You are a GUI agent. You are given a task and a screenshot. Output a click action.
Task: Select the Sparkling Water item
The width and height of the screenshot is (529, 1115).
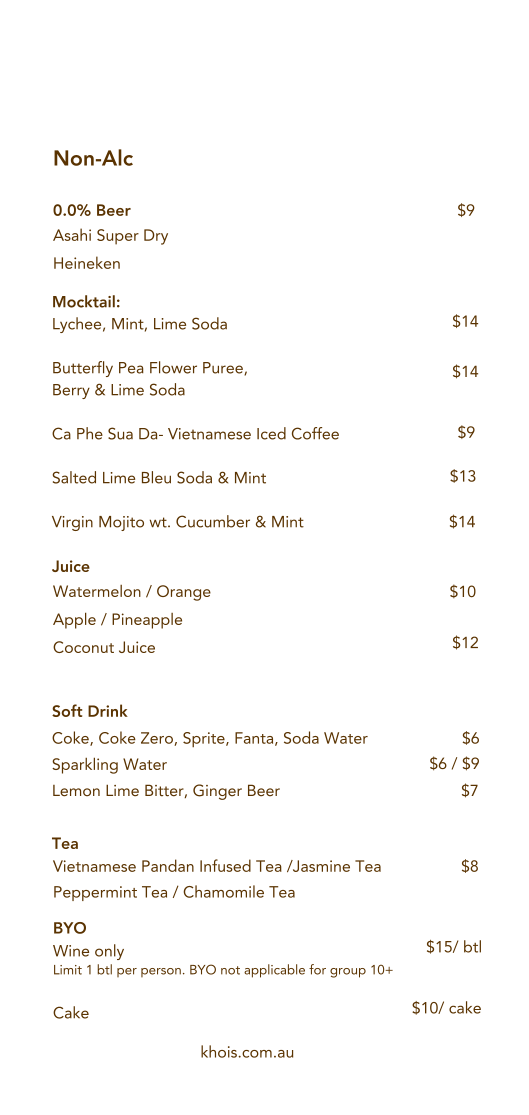pyautogui.click(x=109, y=765)
